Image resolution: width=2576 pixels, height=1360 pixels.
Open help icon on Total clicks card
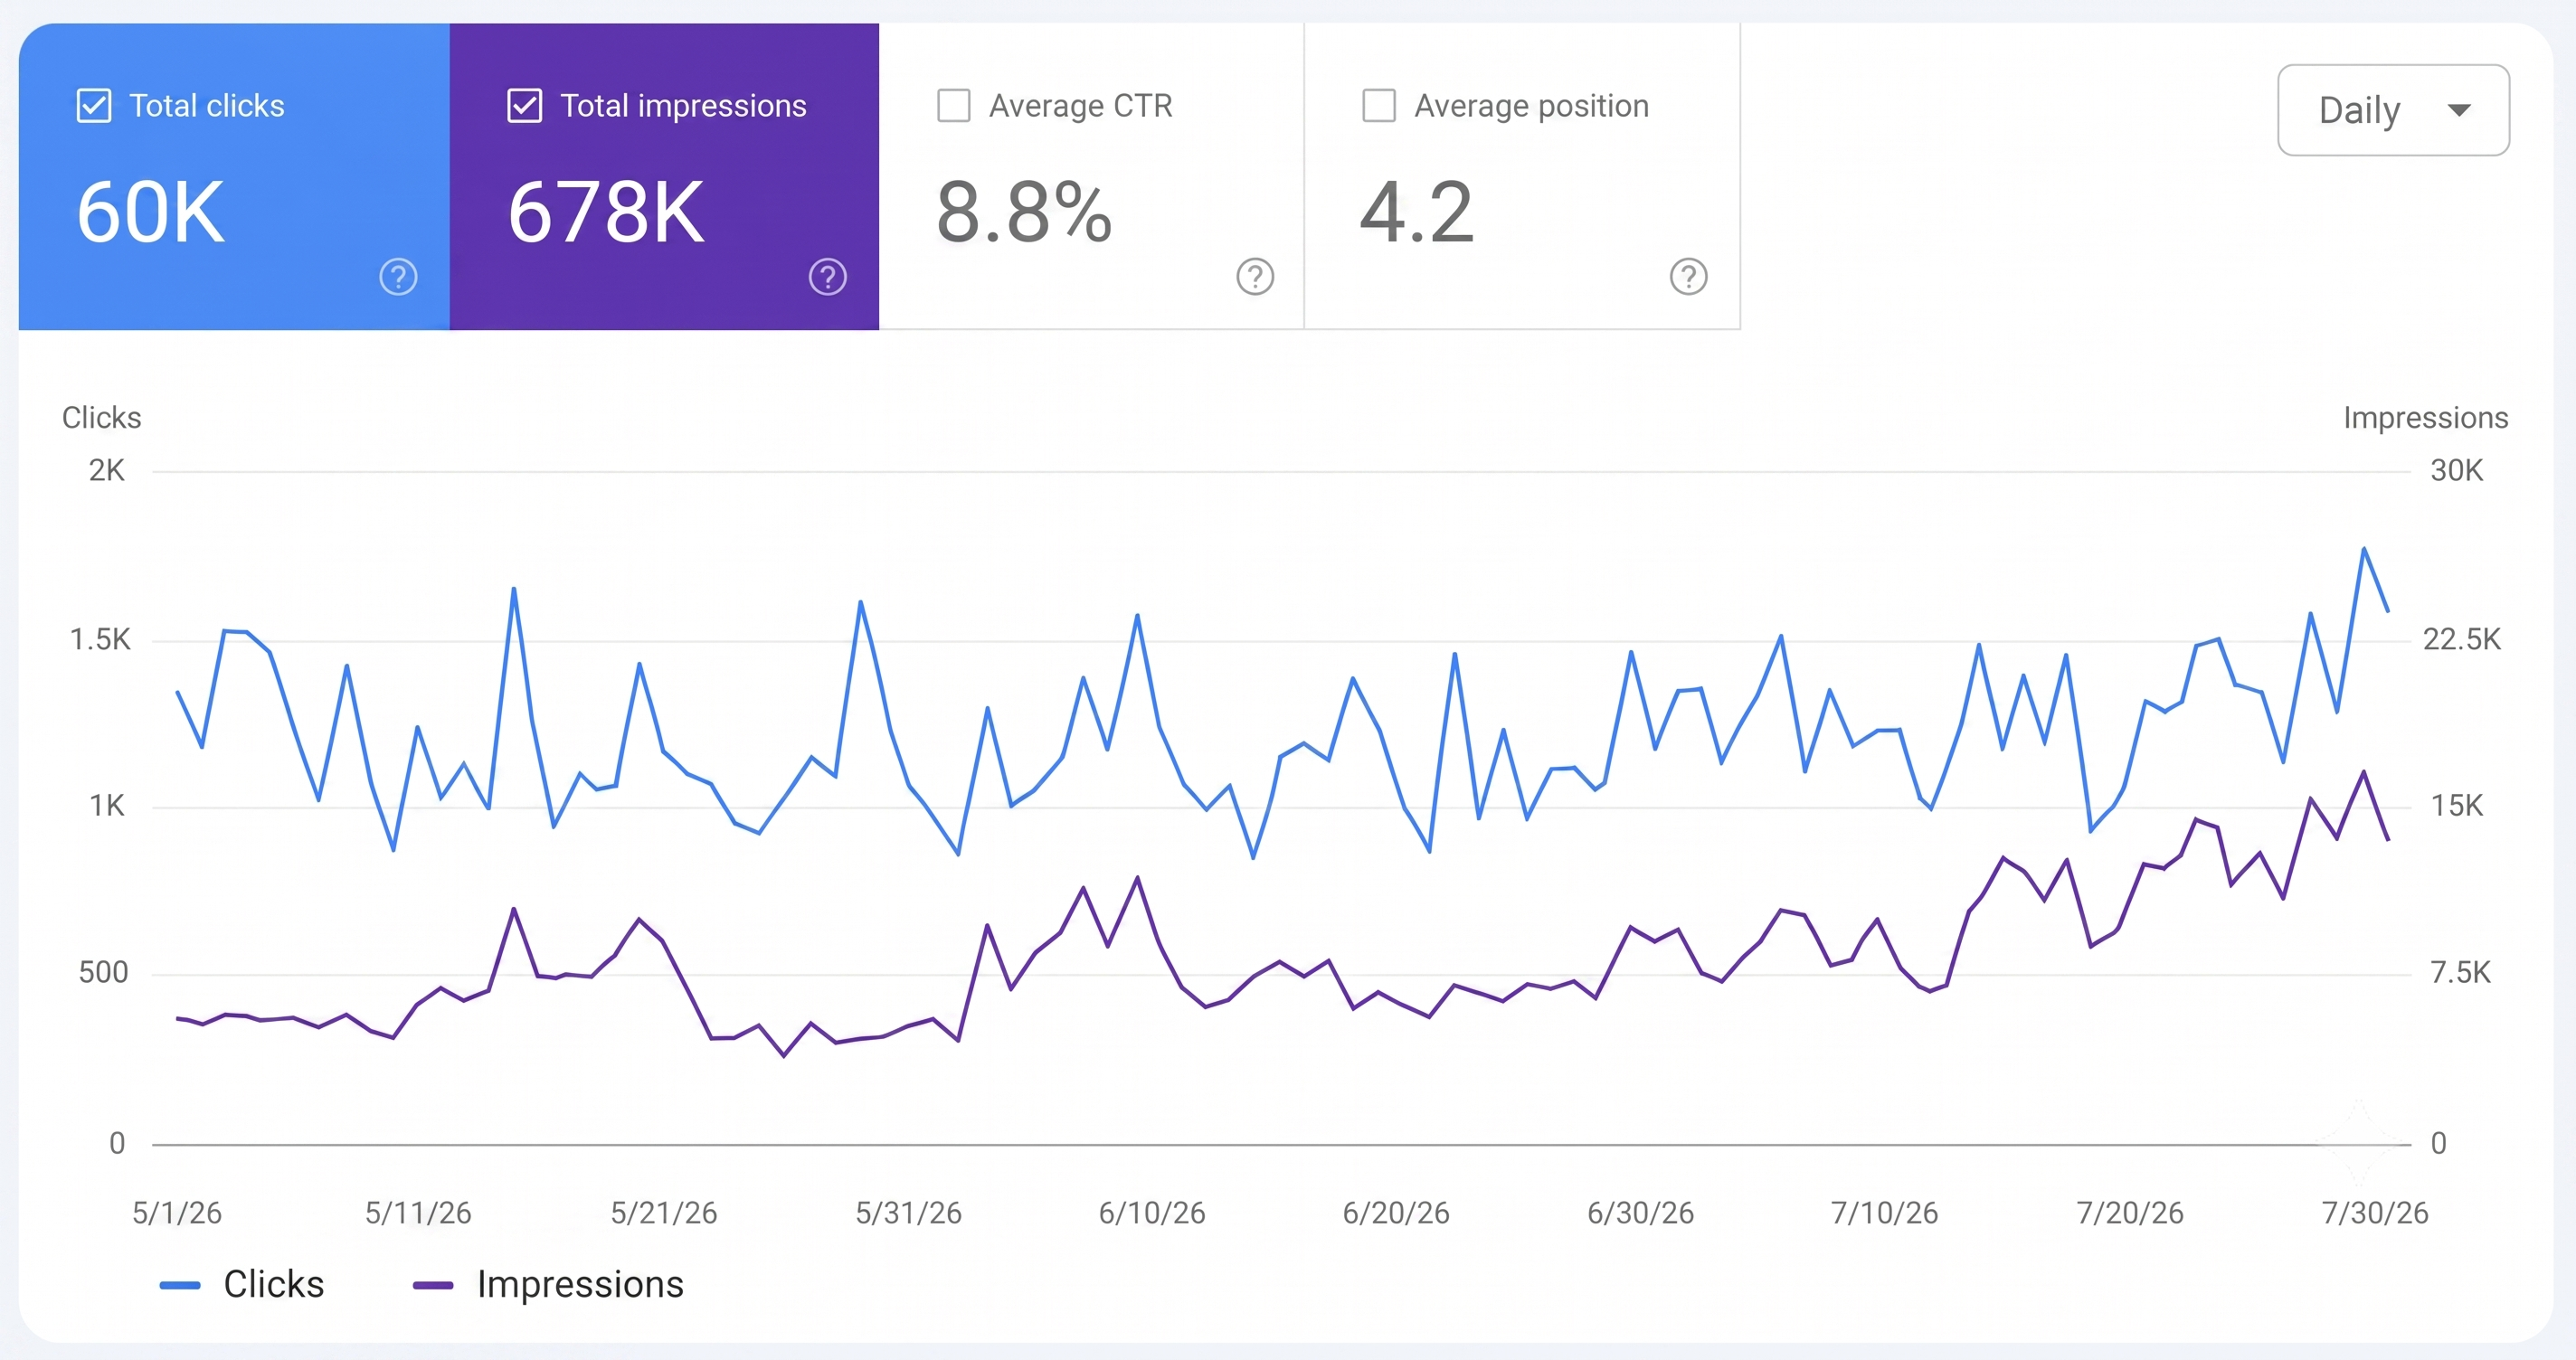click(x=398, y=277)
